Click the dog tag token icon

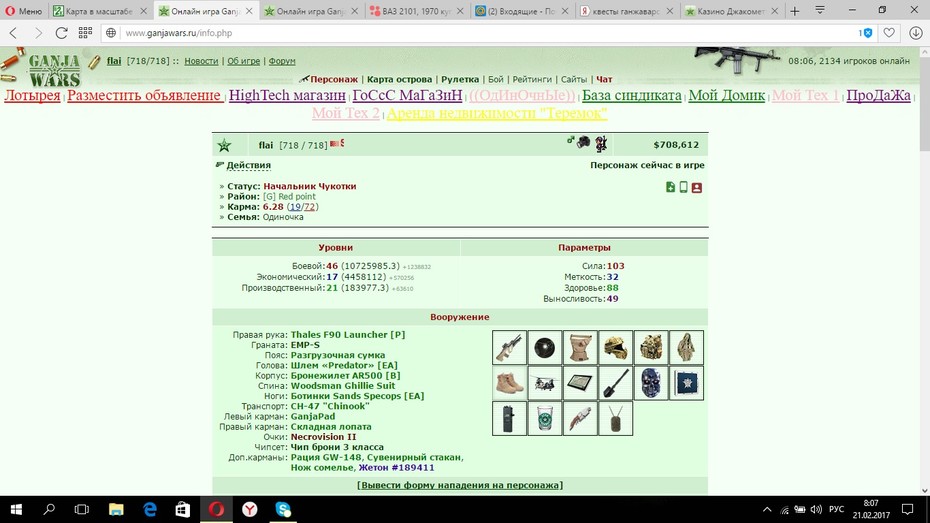[x=616, y=419]
